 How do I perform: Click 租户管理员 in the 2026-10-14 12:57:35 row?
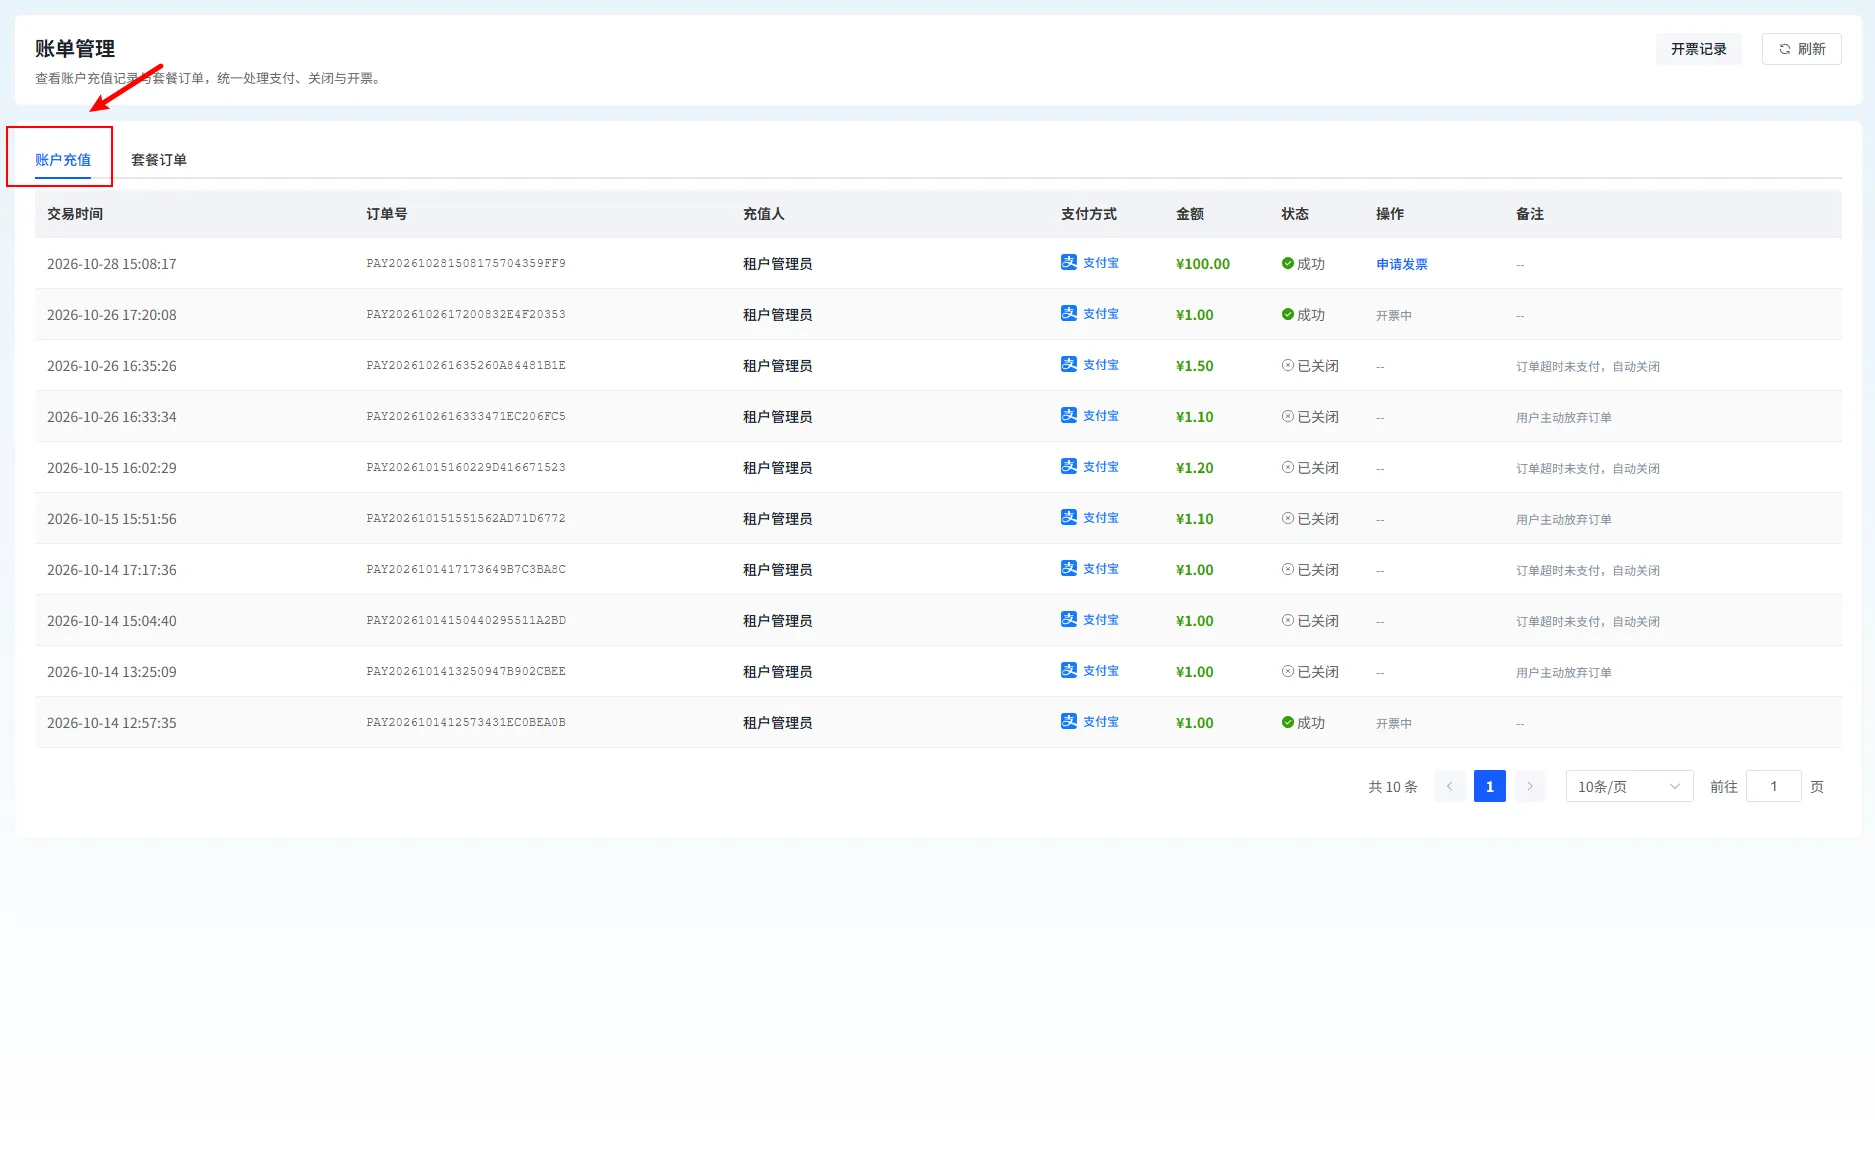(x=777, y=723)
